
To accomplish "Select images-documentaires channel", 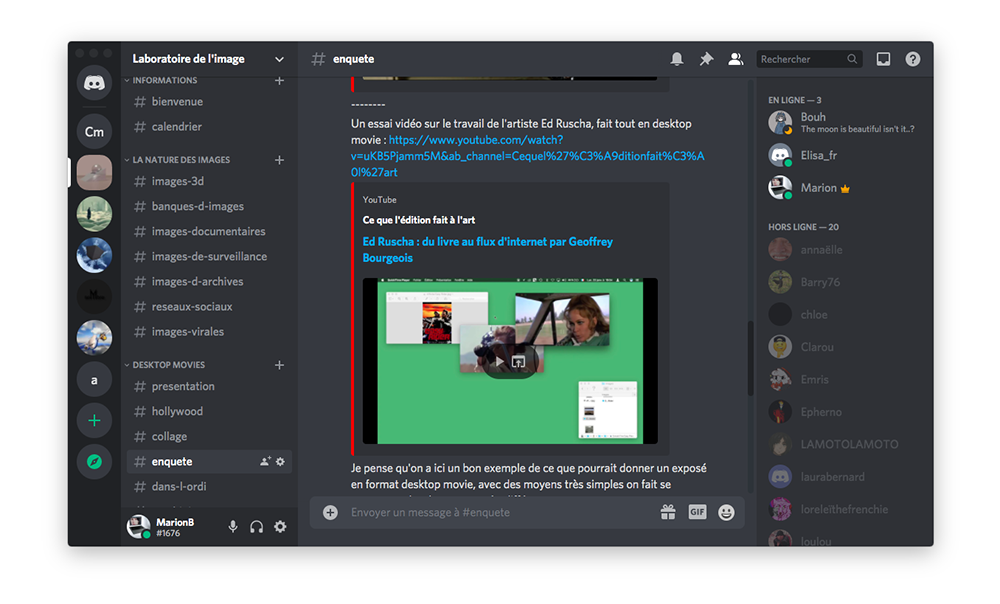I will point(209,231).
